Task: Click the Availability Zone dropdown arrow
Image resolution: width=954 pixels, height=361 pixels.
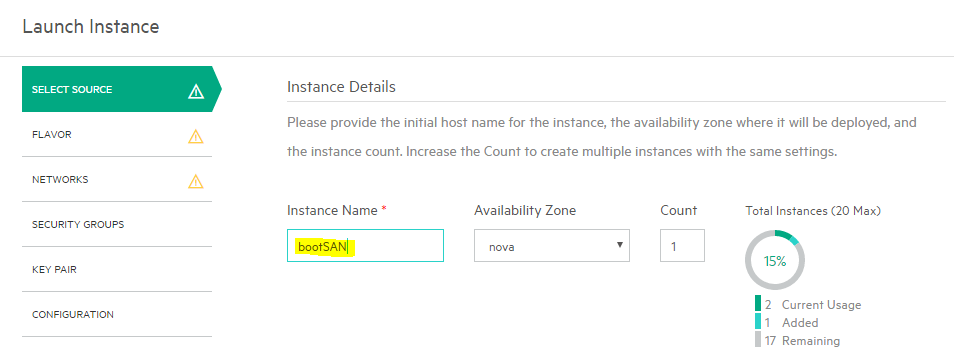Action: (x=619, y=245)
